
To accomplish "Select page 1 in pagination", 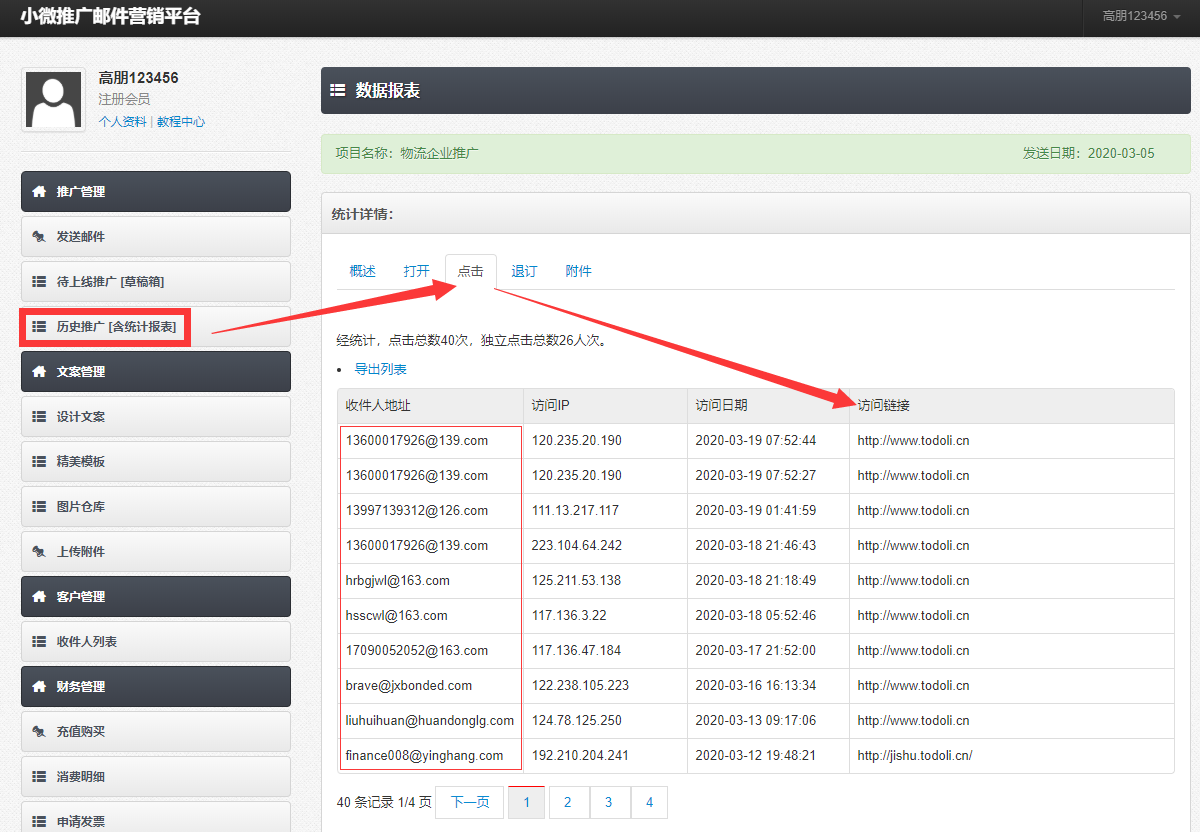I will pos(527,803).
